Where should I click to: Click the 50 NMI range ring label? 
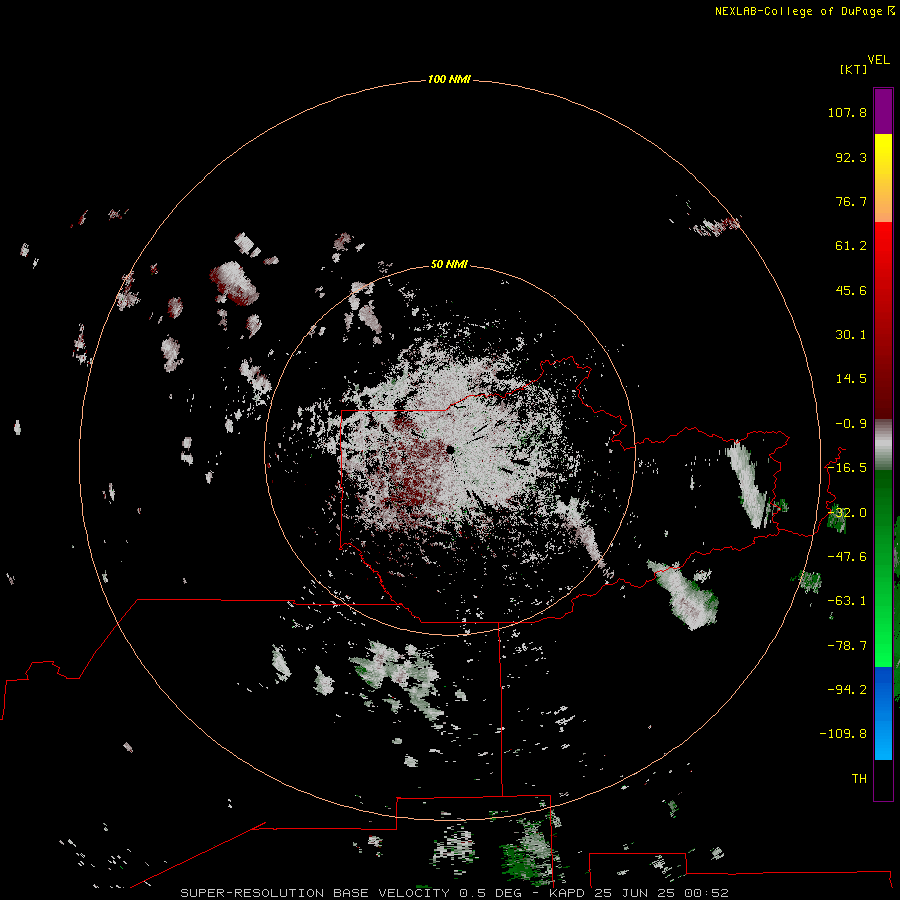[449, 264]
